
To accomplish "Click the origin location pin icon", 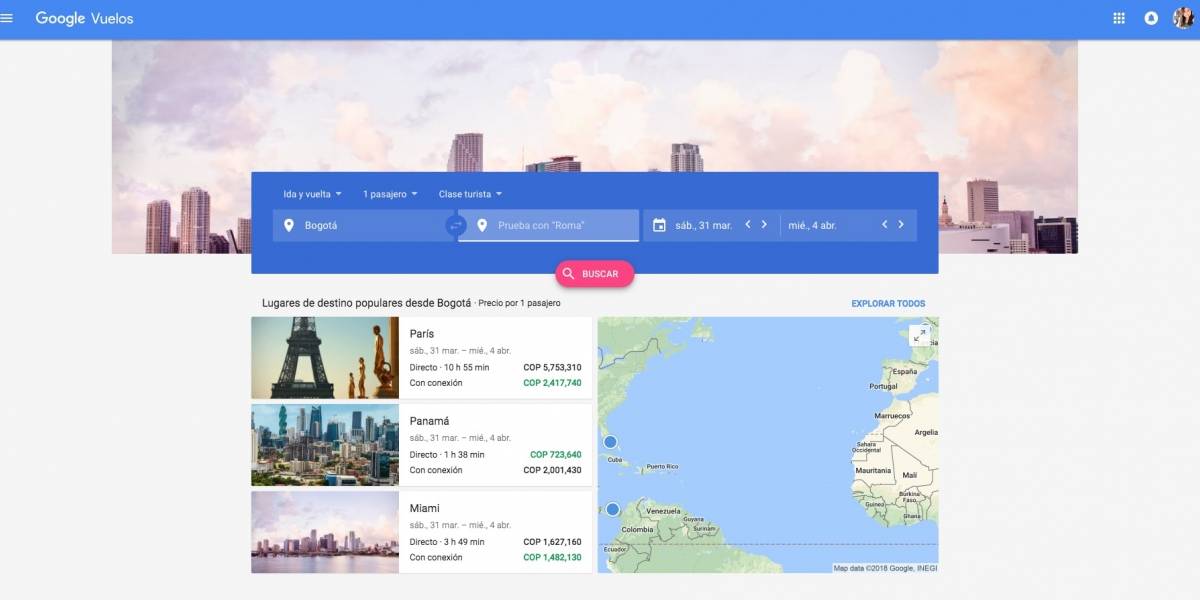I will point(289,225).
